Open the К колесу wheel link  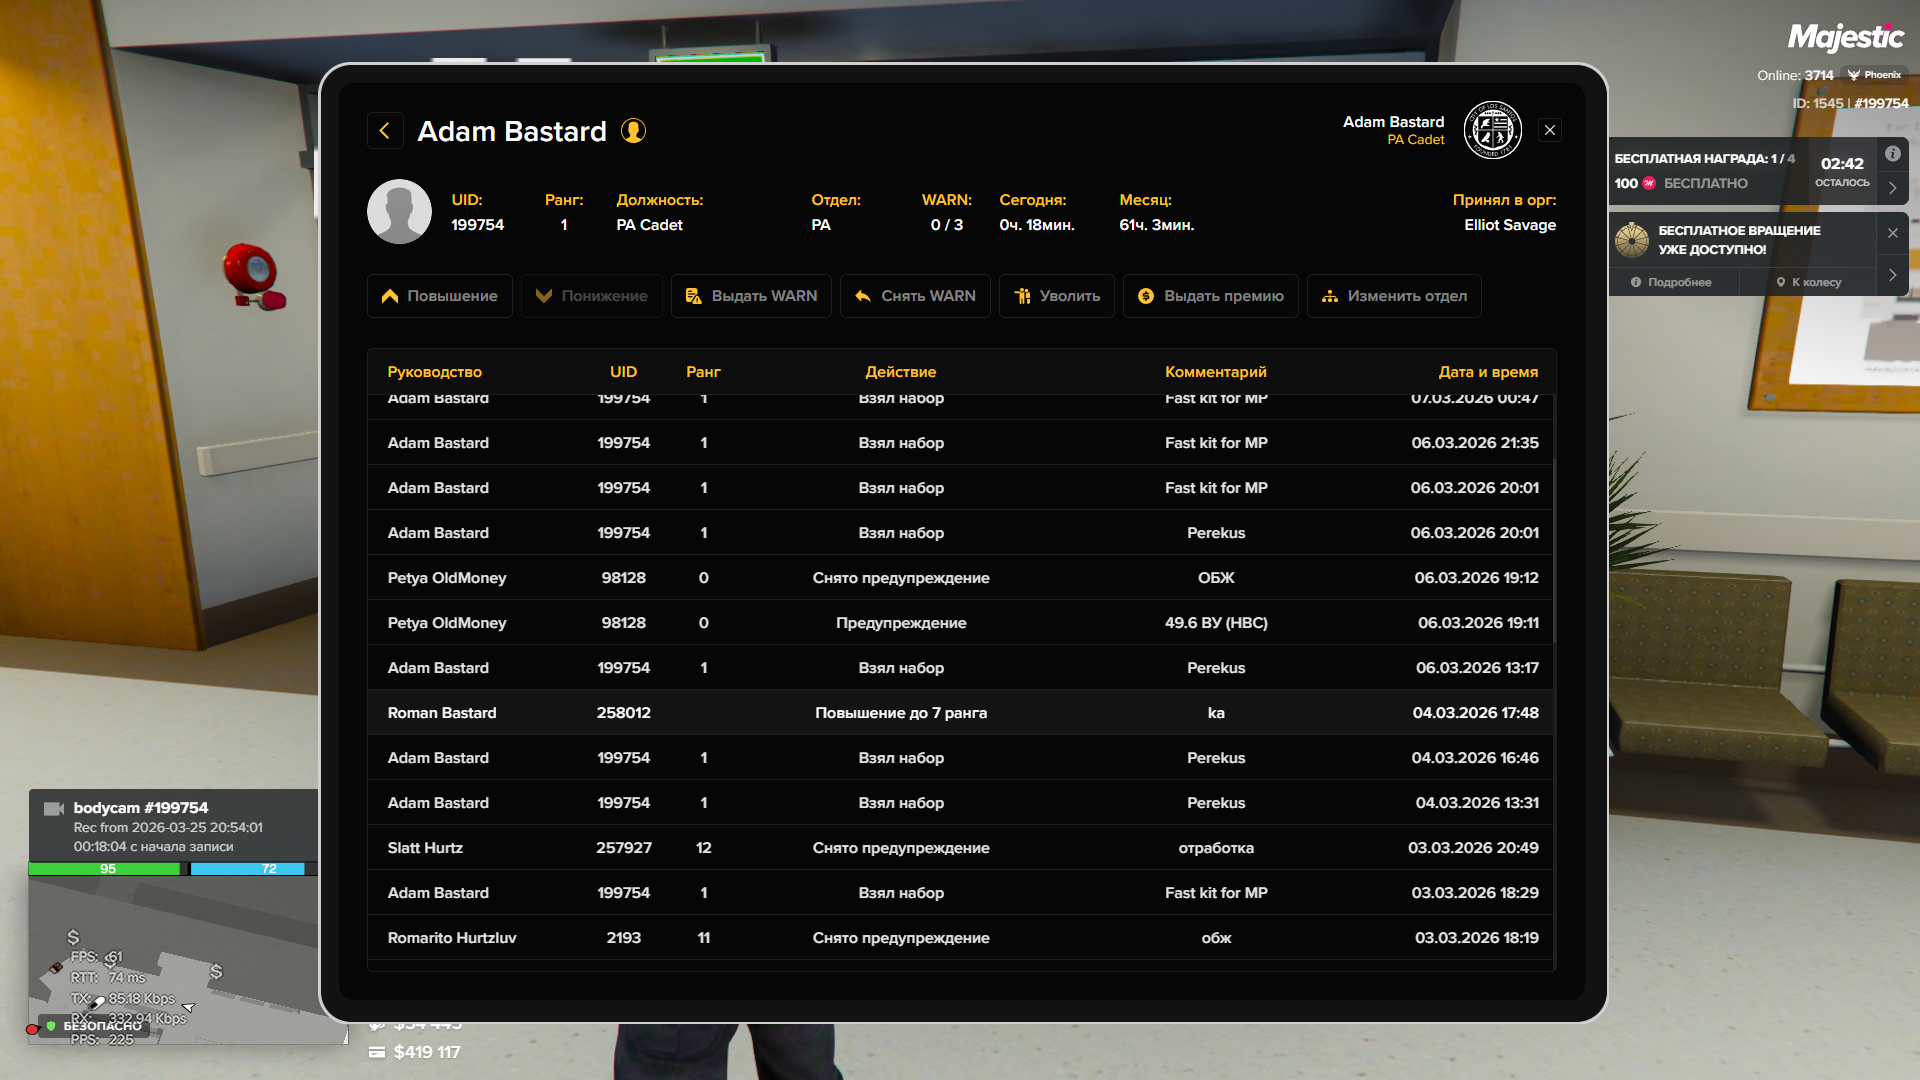tap(1808, 282)
